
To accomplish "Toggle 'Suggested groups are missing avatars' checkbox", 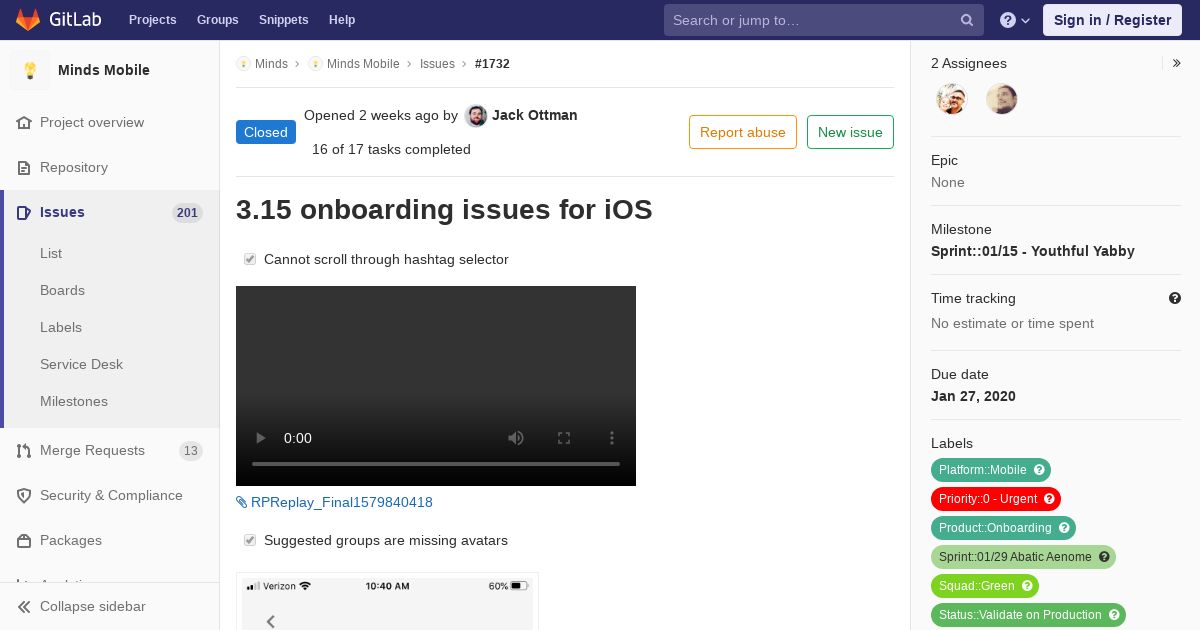I will (250, 540).
